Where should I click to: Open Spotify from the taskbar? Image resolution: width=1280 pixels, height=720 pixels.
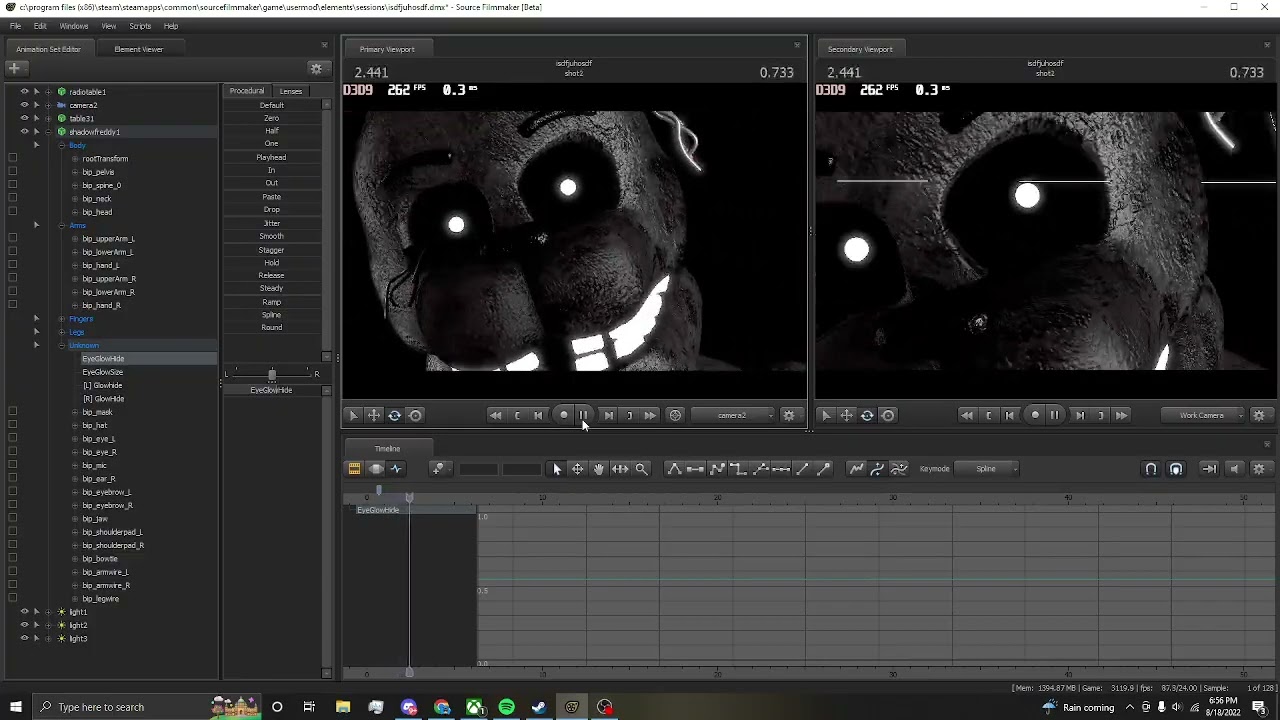[507, 707]
